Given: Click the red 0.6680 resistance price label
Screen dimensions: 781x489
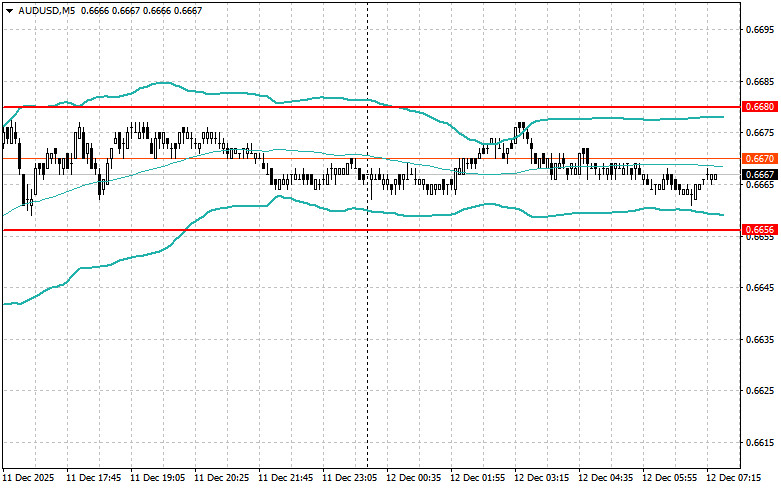Looking at the screenshot, I should pyautogui.click(x=760, y=107).
